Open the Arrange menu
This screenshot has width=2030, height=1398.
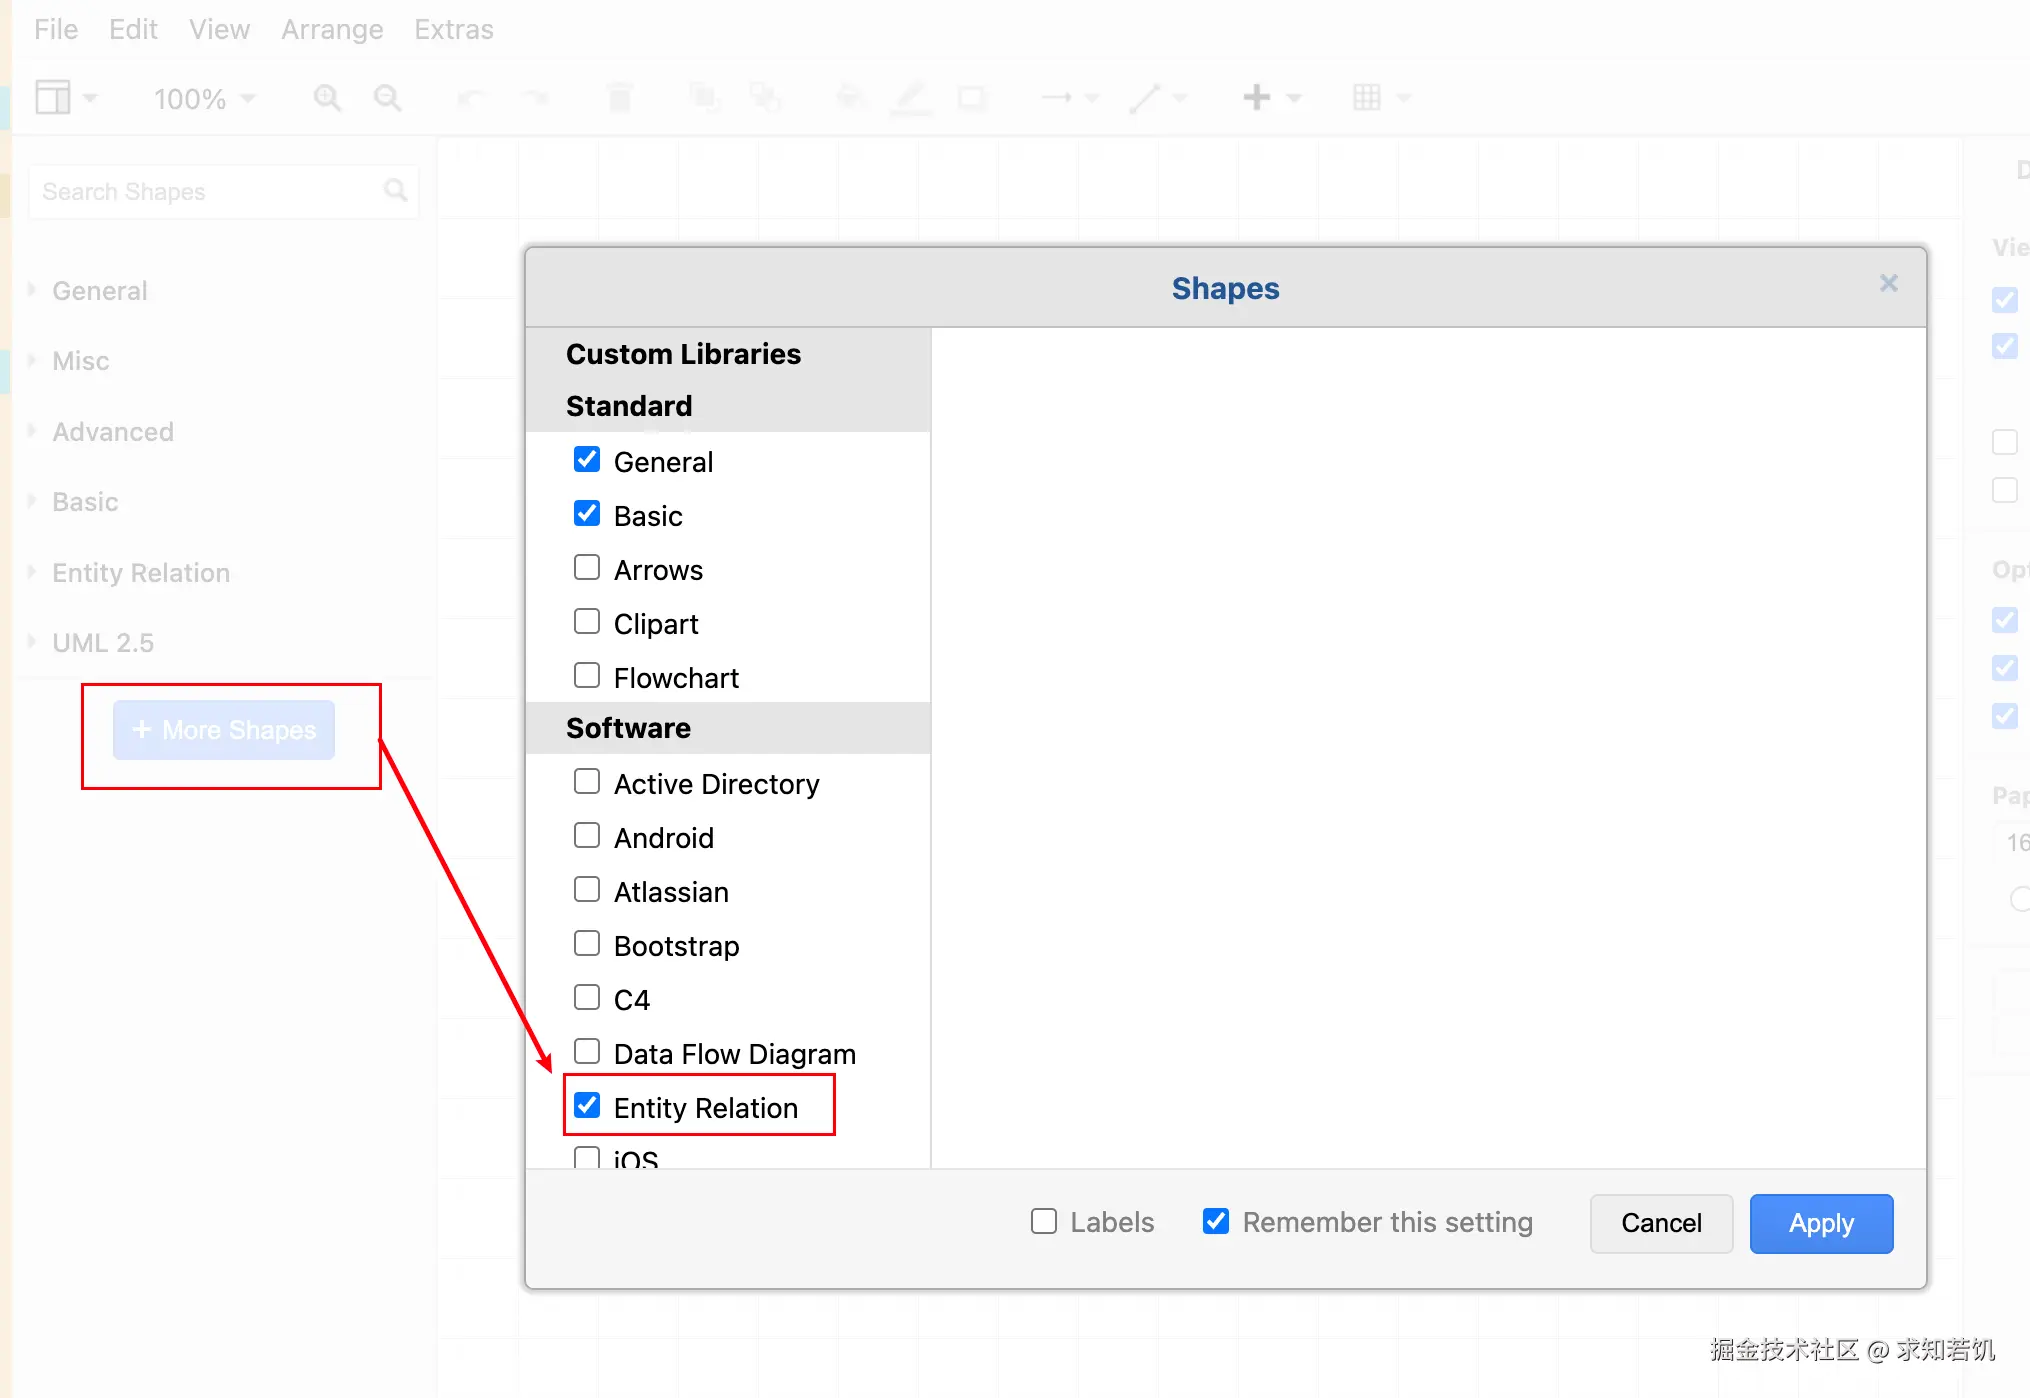click(x=332, y=30)
